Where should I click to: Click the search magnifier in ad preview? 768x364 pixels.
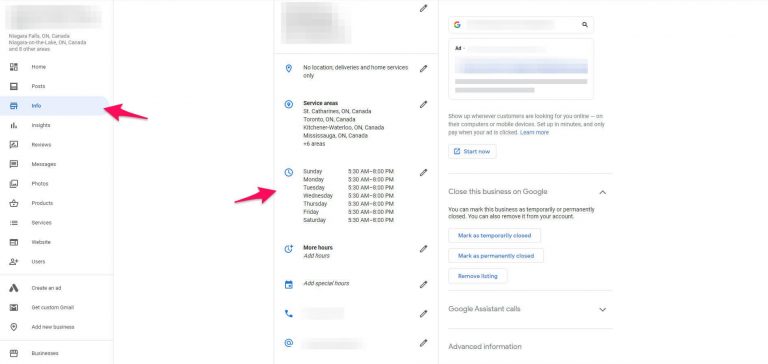(x=585, y=24)
